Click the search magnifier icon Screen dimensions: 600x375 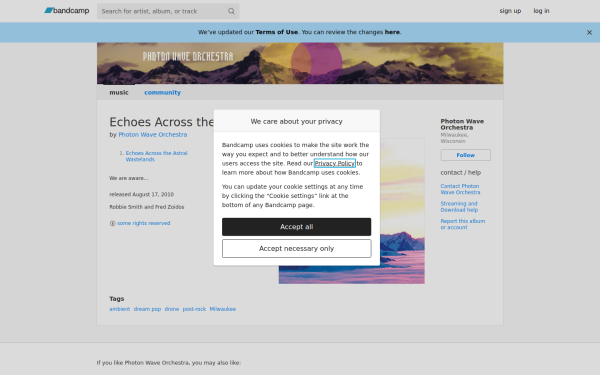231,11
